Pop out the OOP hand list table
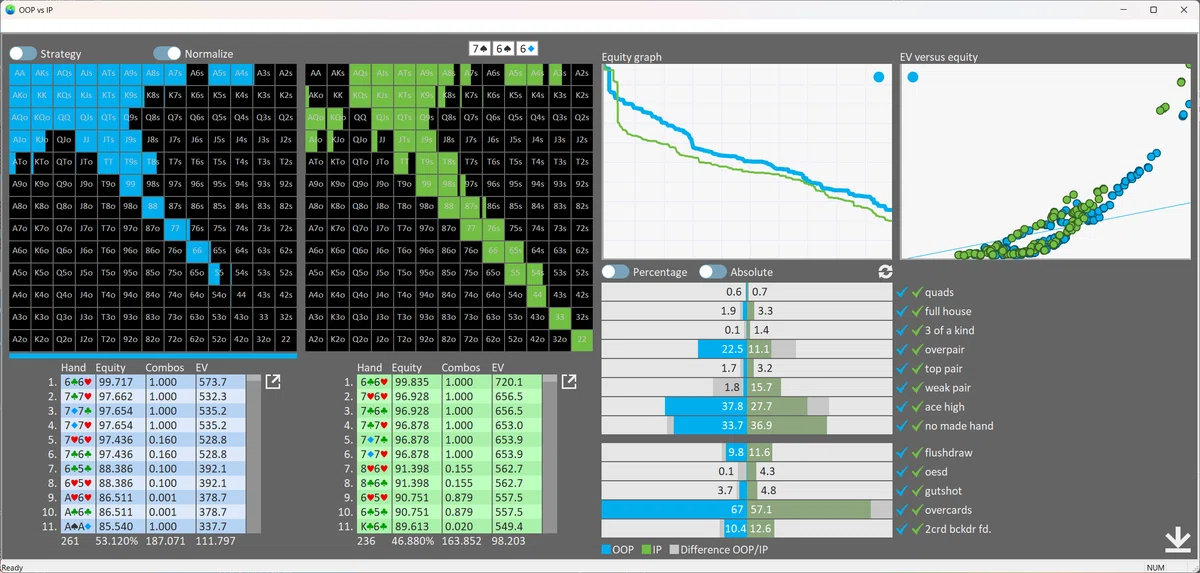Image resolution: width=1200 pixels, height=573 pixels. (272, 382)
